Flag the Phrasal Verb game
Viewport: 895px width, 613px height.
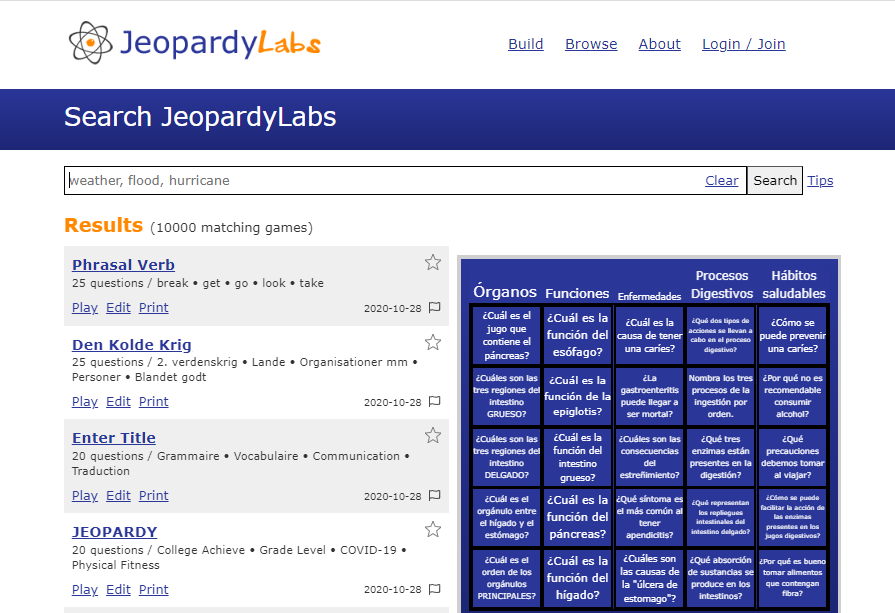[434, 308]
